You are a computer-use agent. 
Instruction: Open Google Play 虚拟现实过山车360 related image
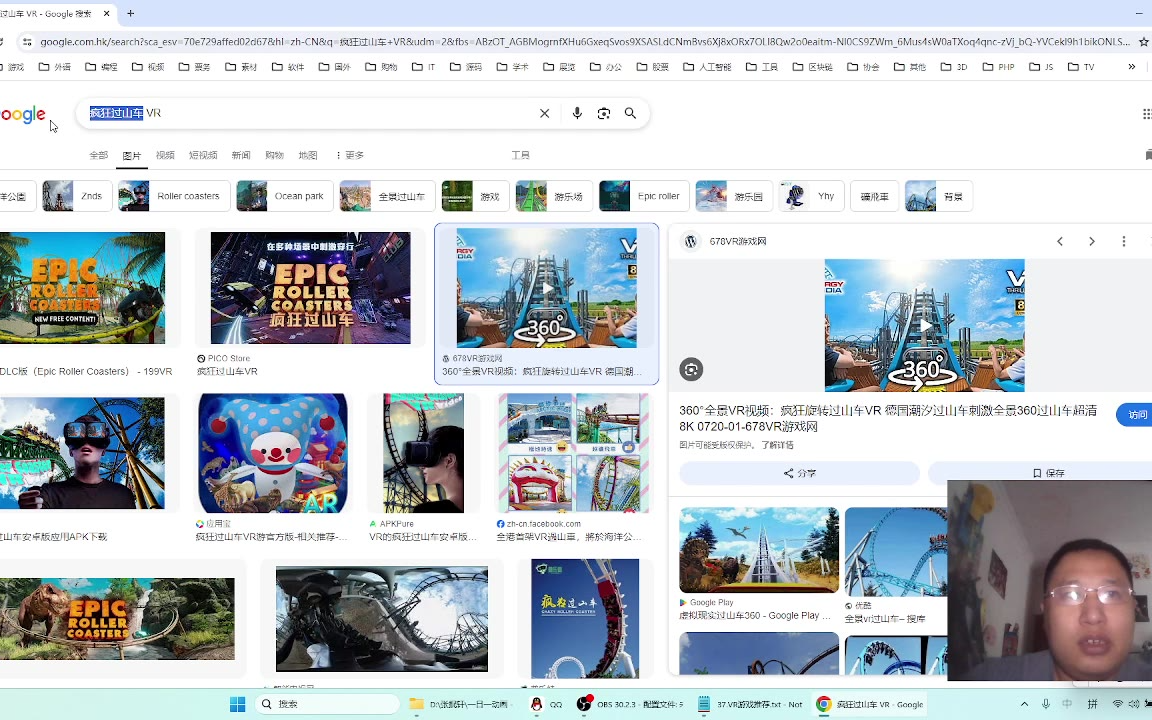click(x=759, y=550)
